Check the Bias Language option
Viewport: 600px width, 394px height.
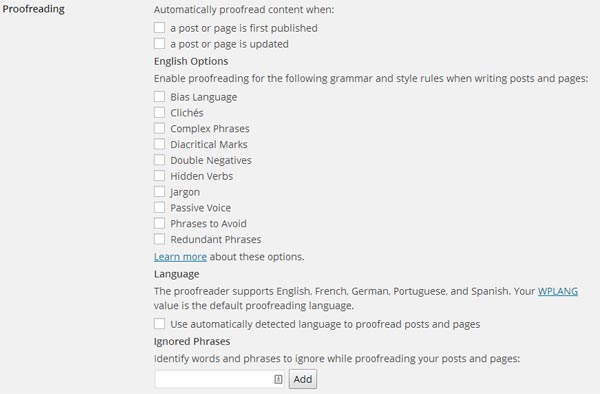[160, 96]
